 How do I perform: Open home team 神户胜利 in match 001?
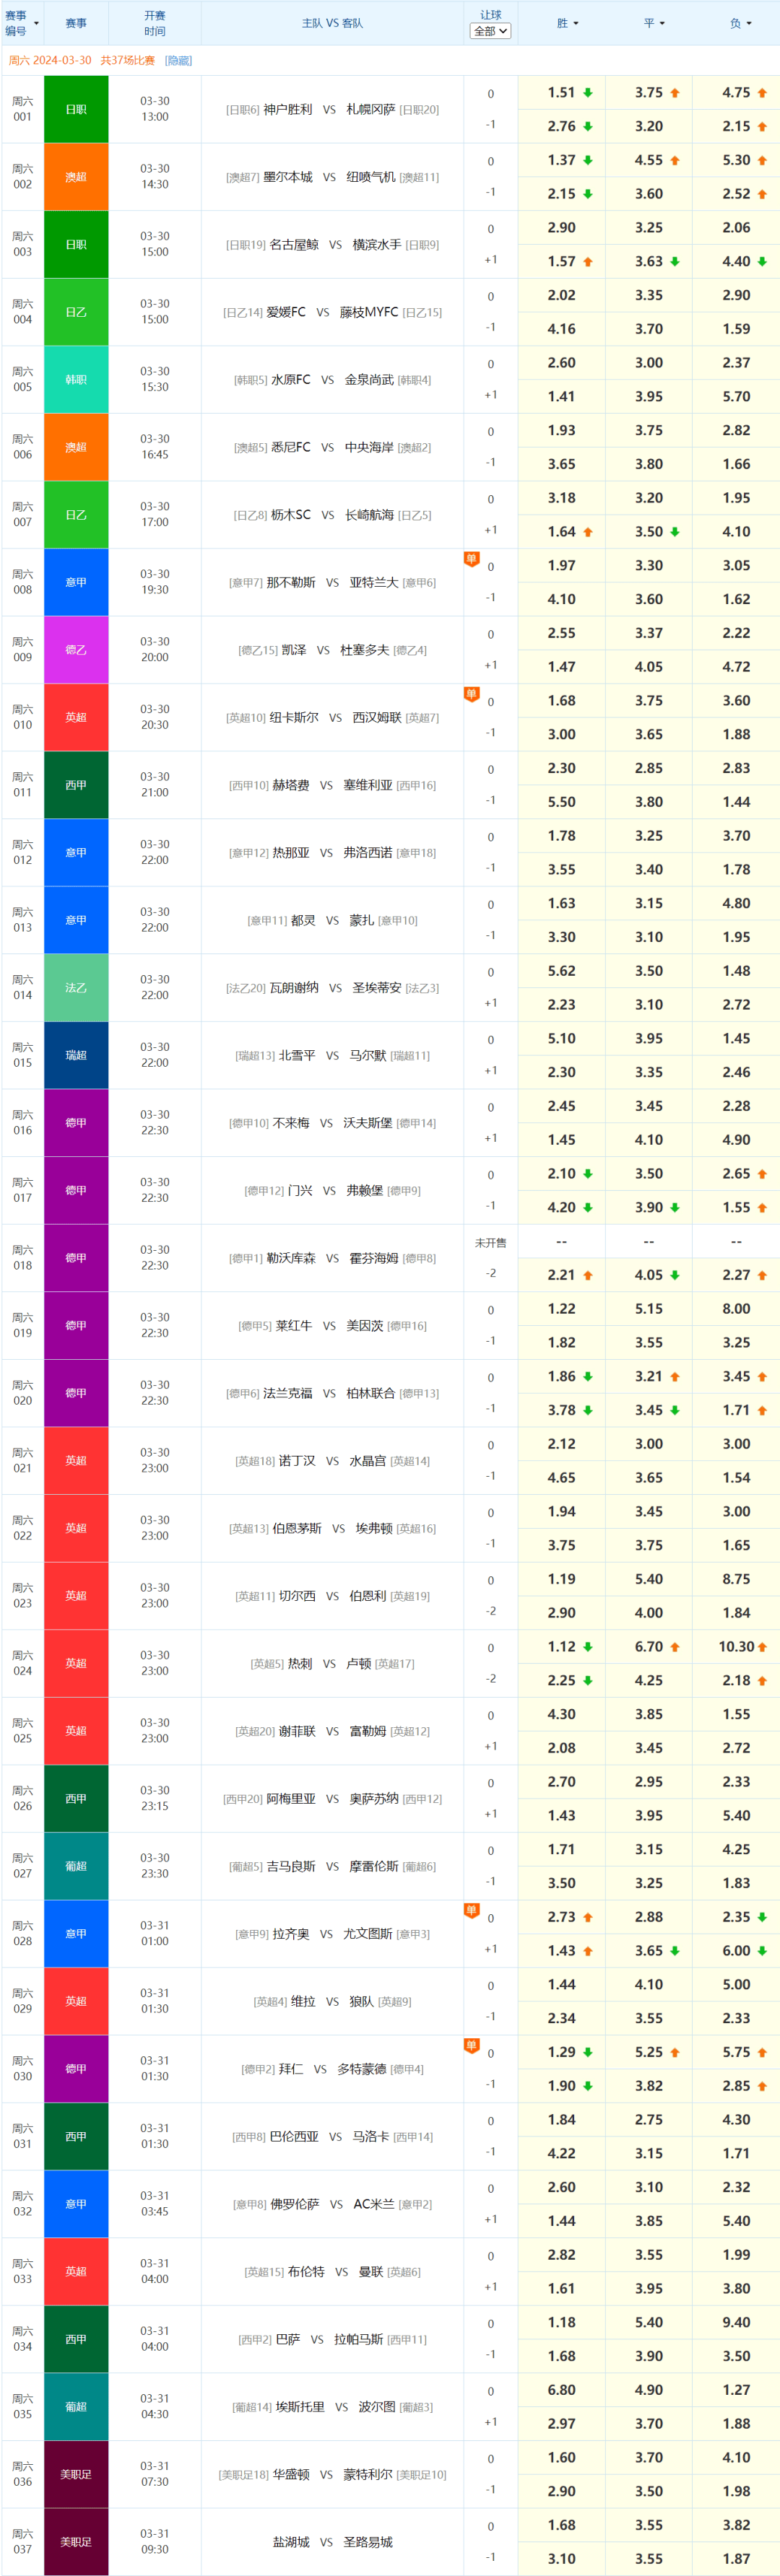pos(288,109)
